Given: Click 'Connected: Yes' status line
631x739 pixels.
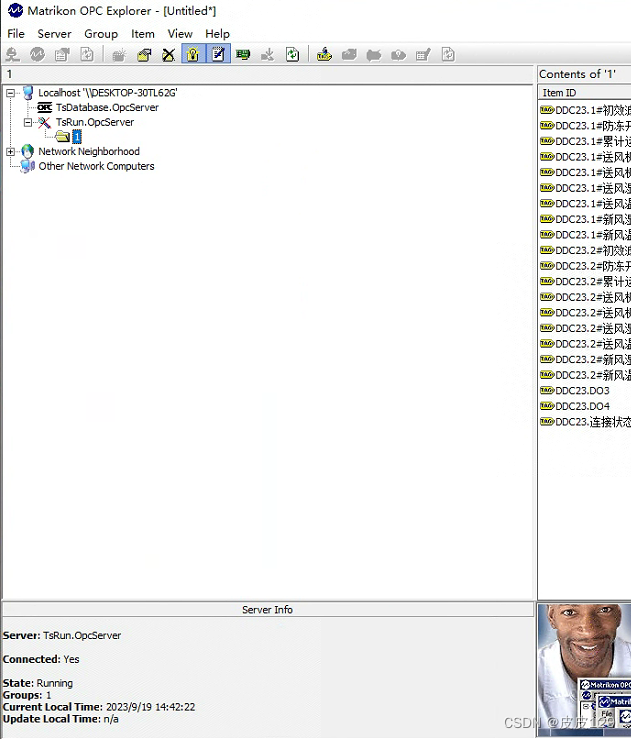Looking at the screenshot, I should tap(41, 659).
